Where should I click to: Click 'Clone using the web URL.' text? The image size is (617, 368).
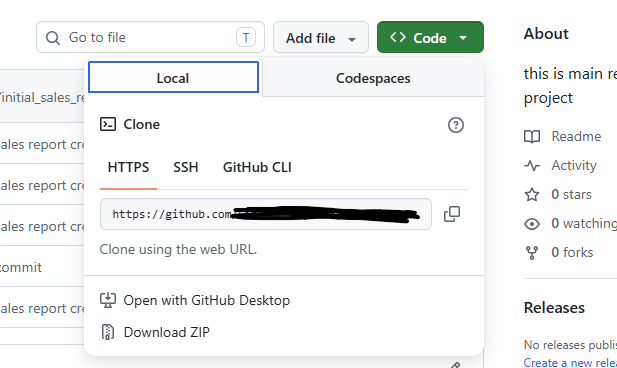click(178, 250)
